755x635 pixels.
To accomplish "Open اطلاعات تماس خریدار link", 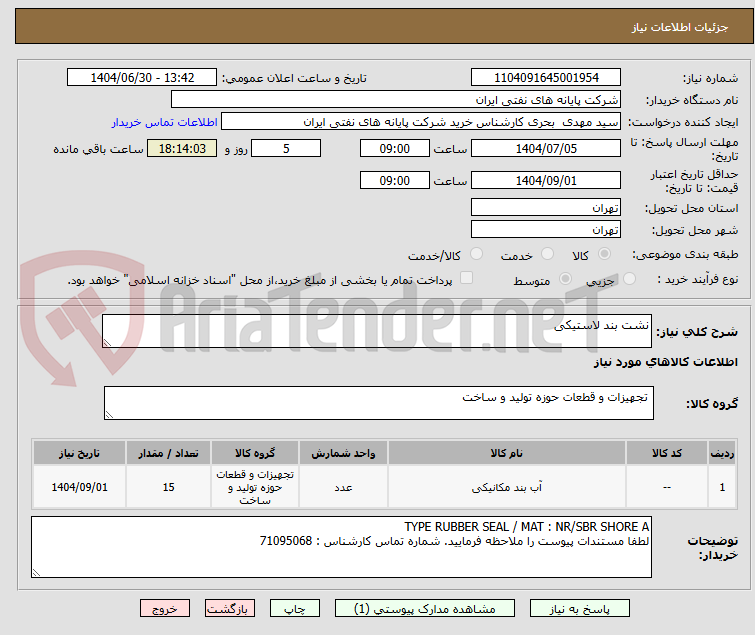I will (x=165, y=122).
